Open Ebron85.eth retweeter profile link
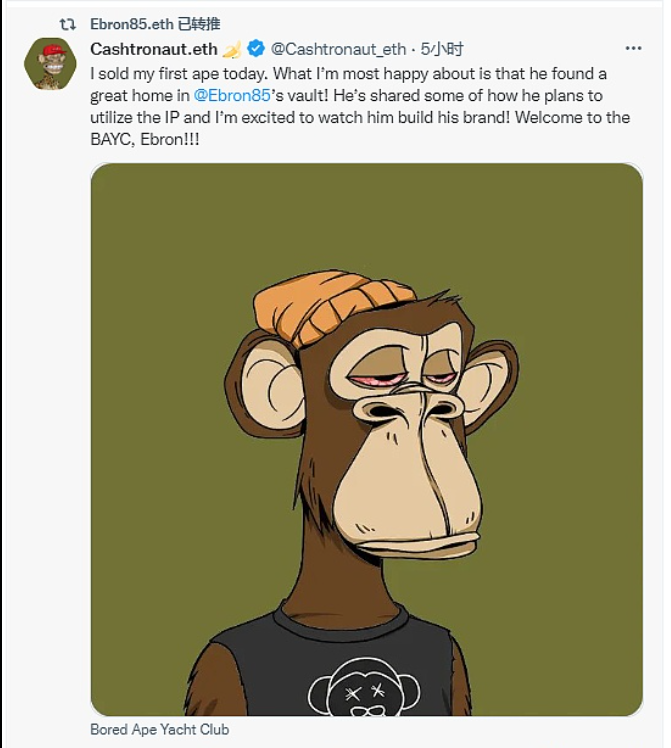Viewport: 671px width, 748px height. (135, 23)
